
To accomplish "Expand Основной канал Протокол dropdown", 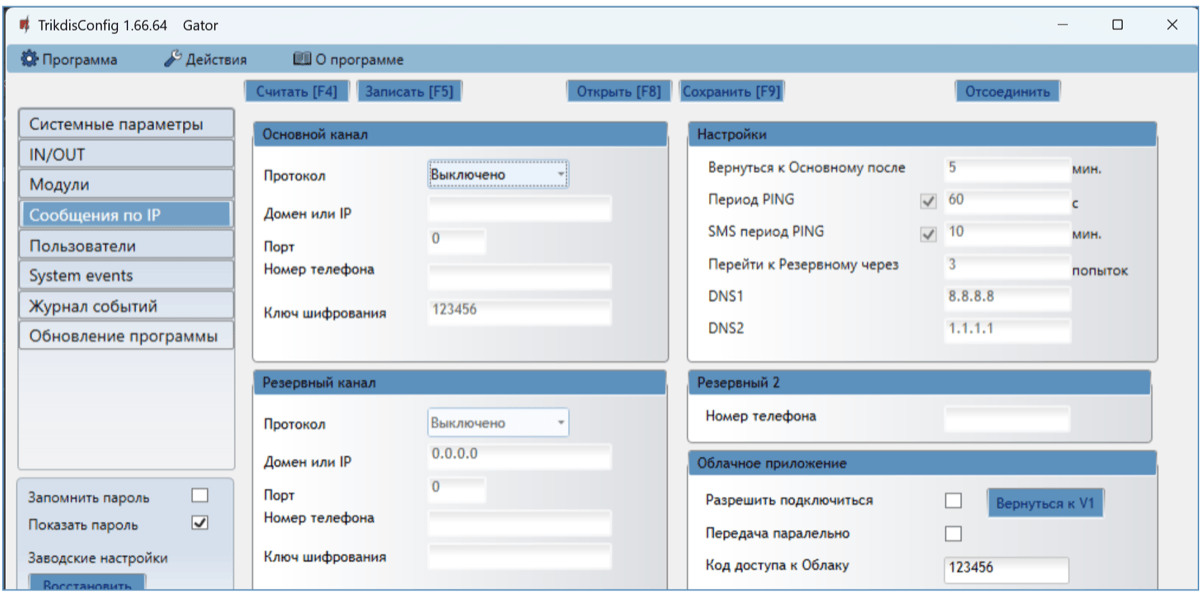I will coord(497,175).
